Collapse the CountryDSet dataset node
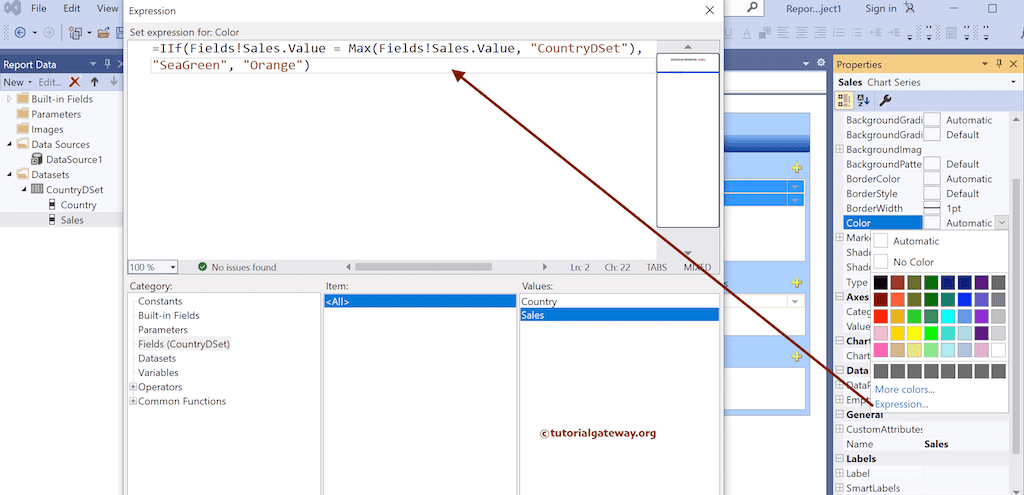Viewport: 1024px width, 495px height. point(24,189)
